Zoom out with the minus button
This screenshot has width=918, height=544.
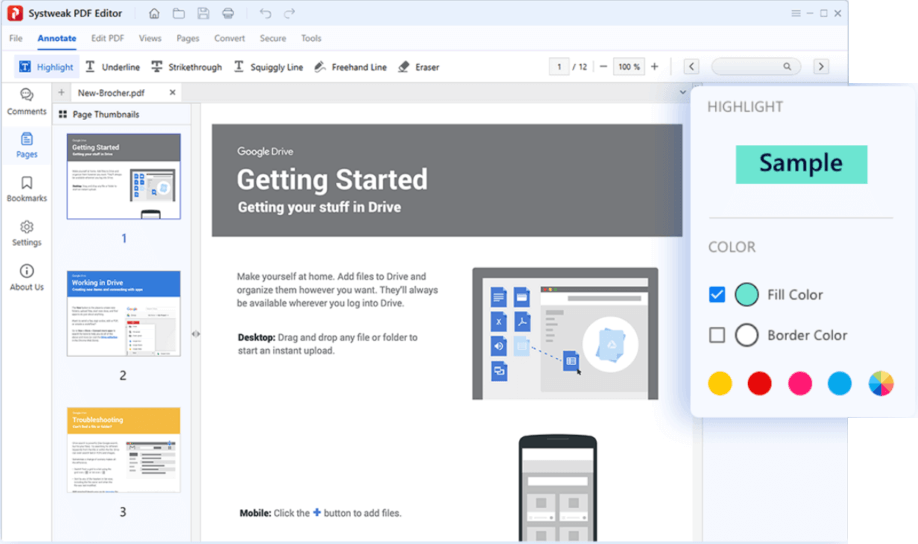pyautogui.click(x=603, y=67)
